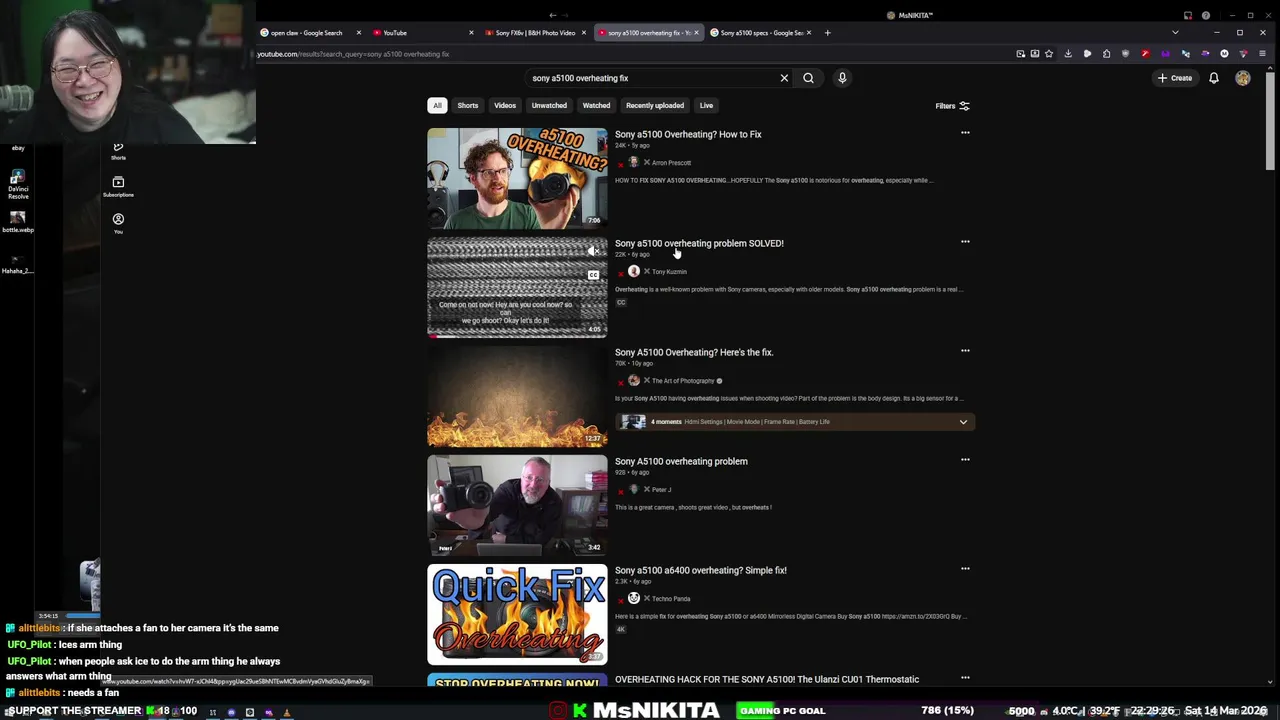This screenshot has height=720, width=1280.
Task: Select the 'Watched' filter chip
Action: click(x=596, y=105)
